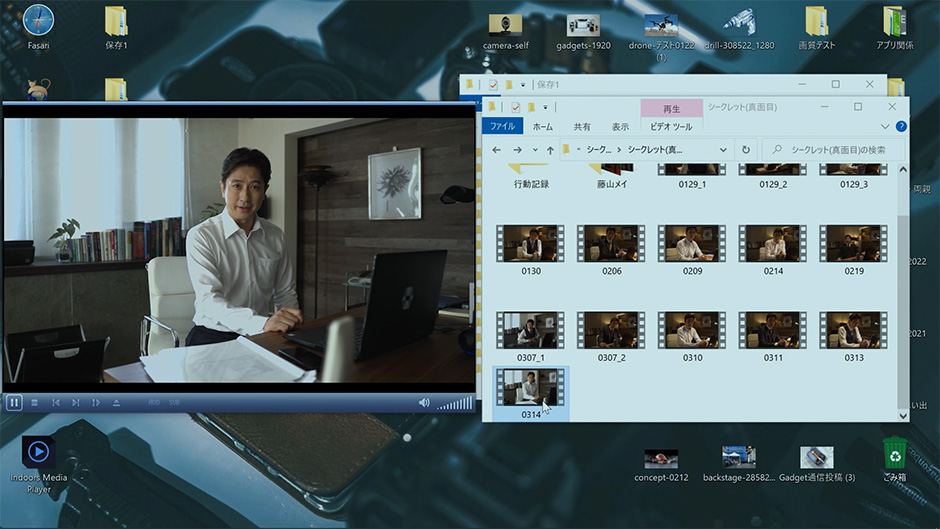Stop video playback

[x=35, y=403]
